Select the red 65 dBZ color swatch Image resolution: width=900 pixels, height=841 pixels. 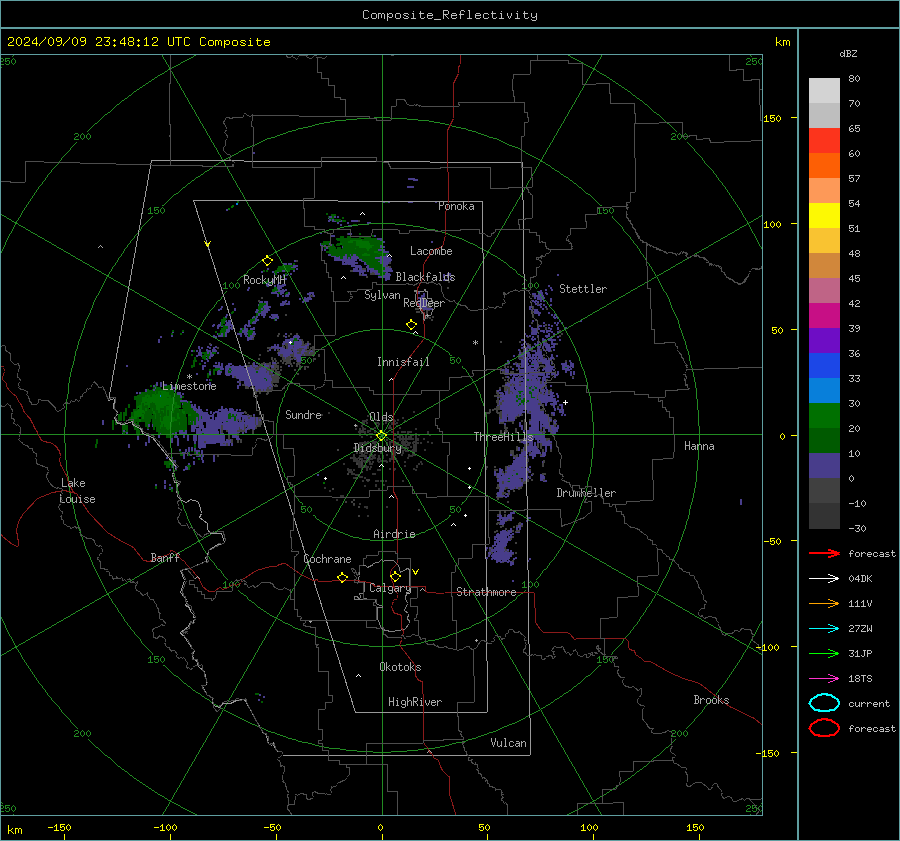click(824, 140)
